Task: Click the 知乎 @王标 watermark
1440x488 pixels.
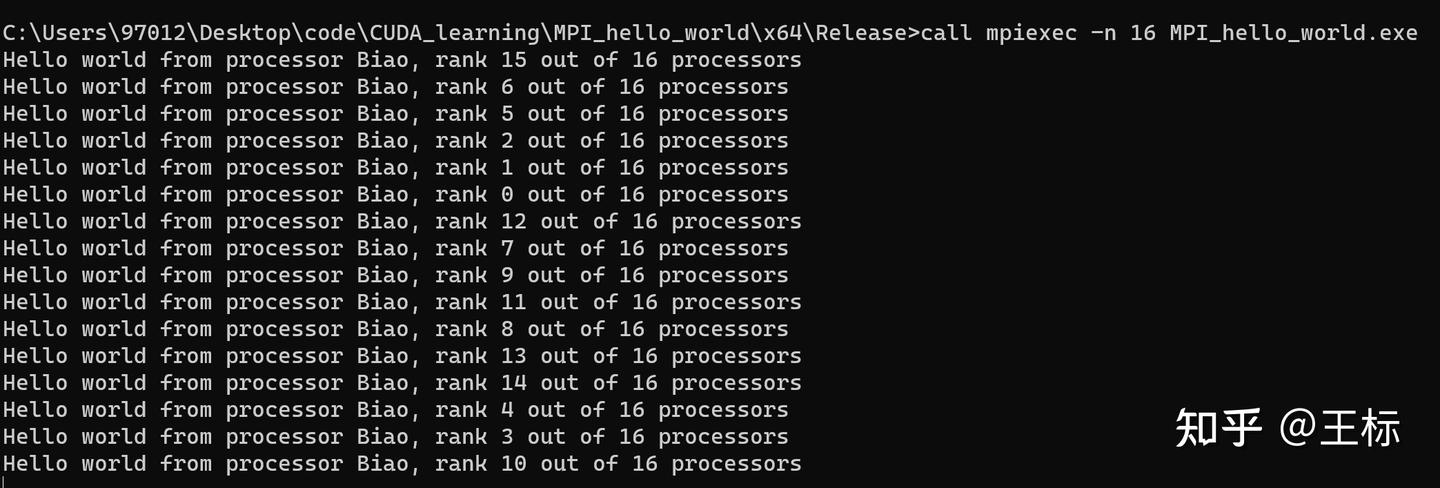Action: pyautogui.click(x=1287, y=428)
